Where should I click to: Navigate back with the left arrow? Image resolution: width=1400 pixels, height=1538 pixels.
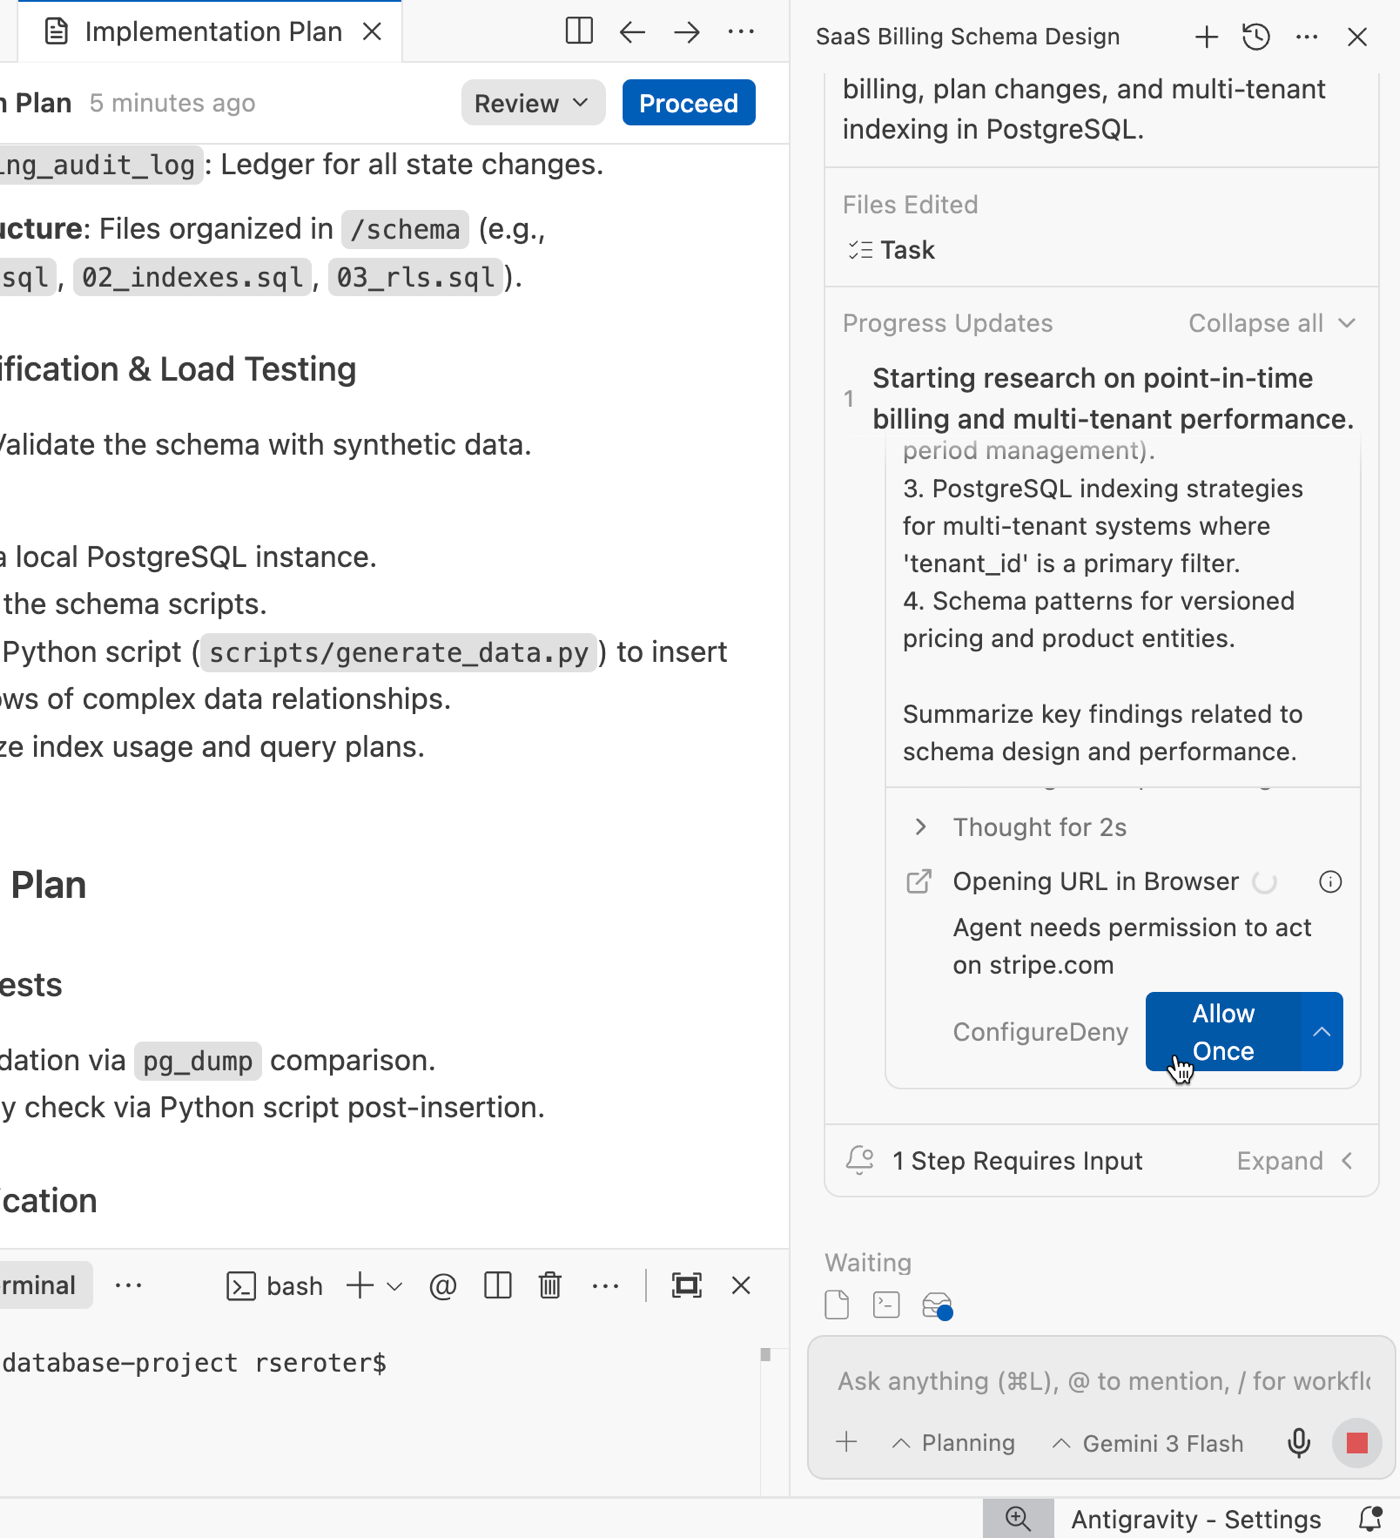click(632, 32)
